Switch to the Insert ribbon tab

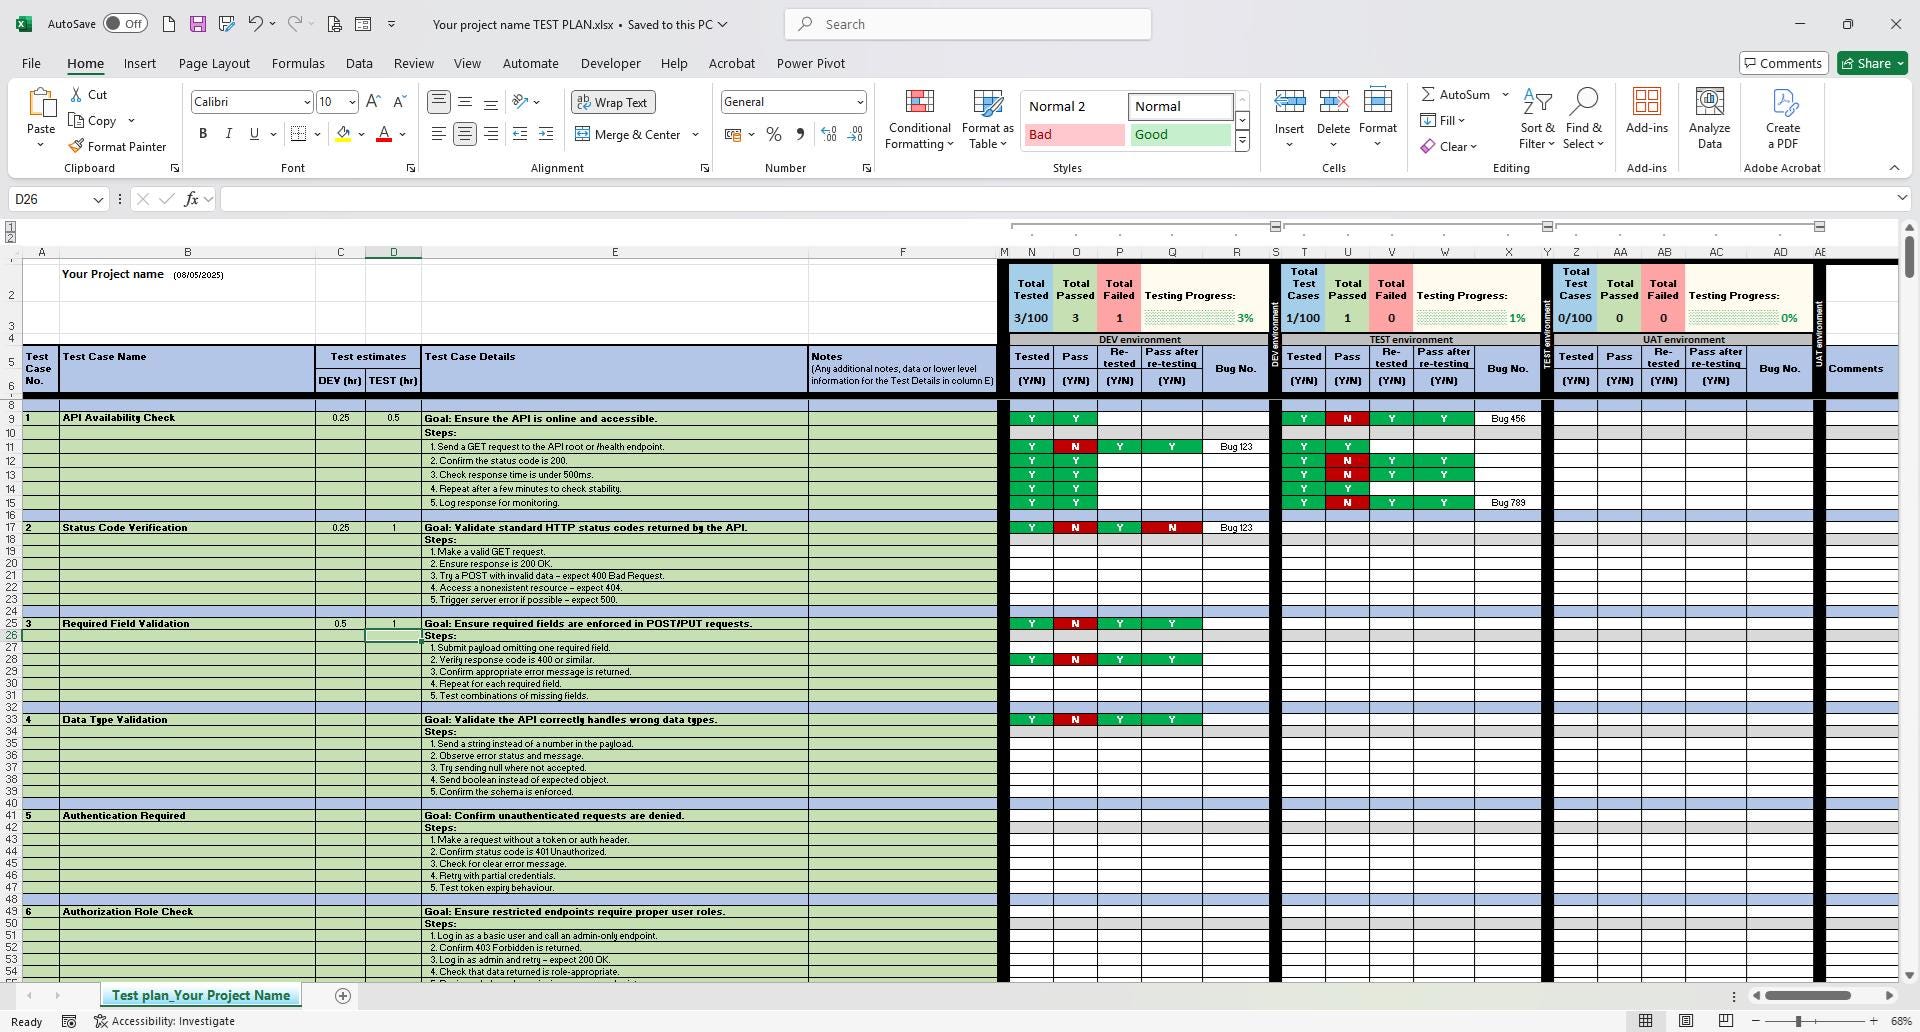point(140,63)
